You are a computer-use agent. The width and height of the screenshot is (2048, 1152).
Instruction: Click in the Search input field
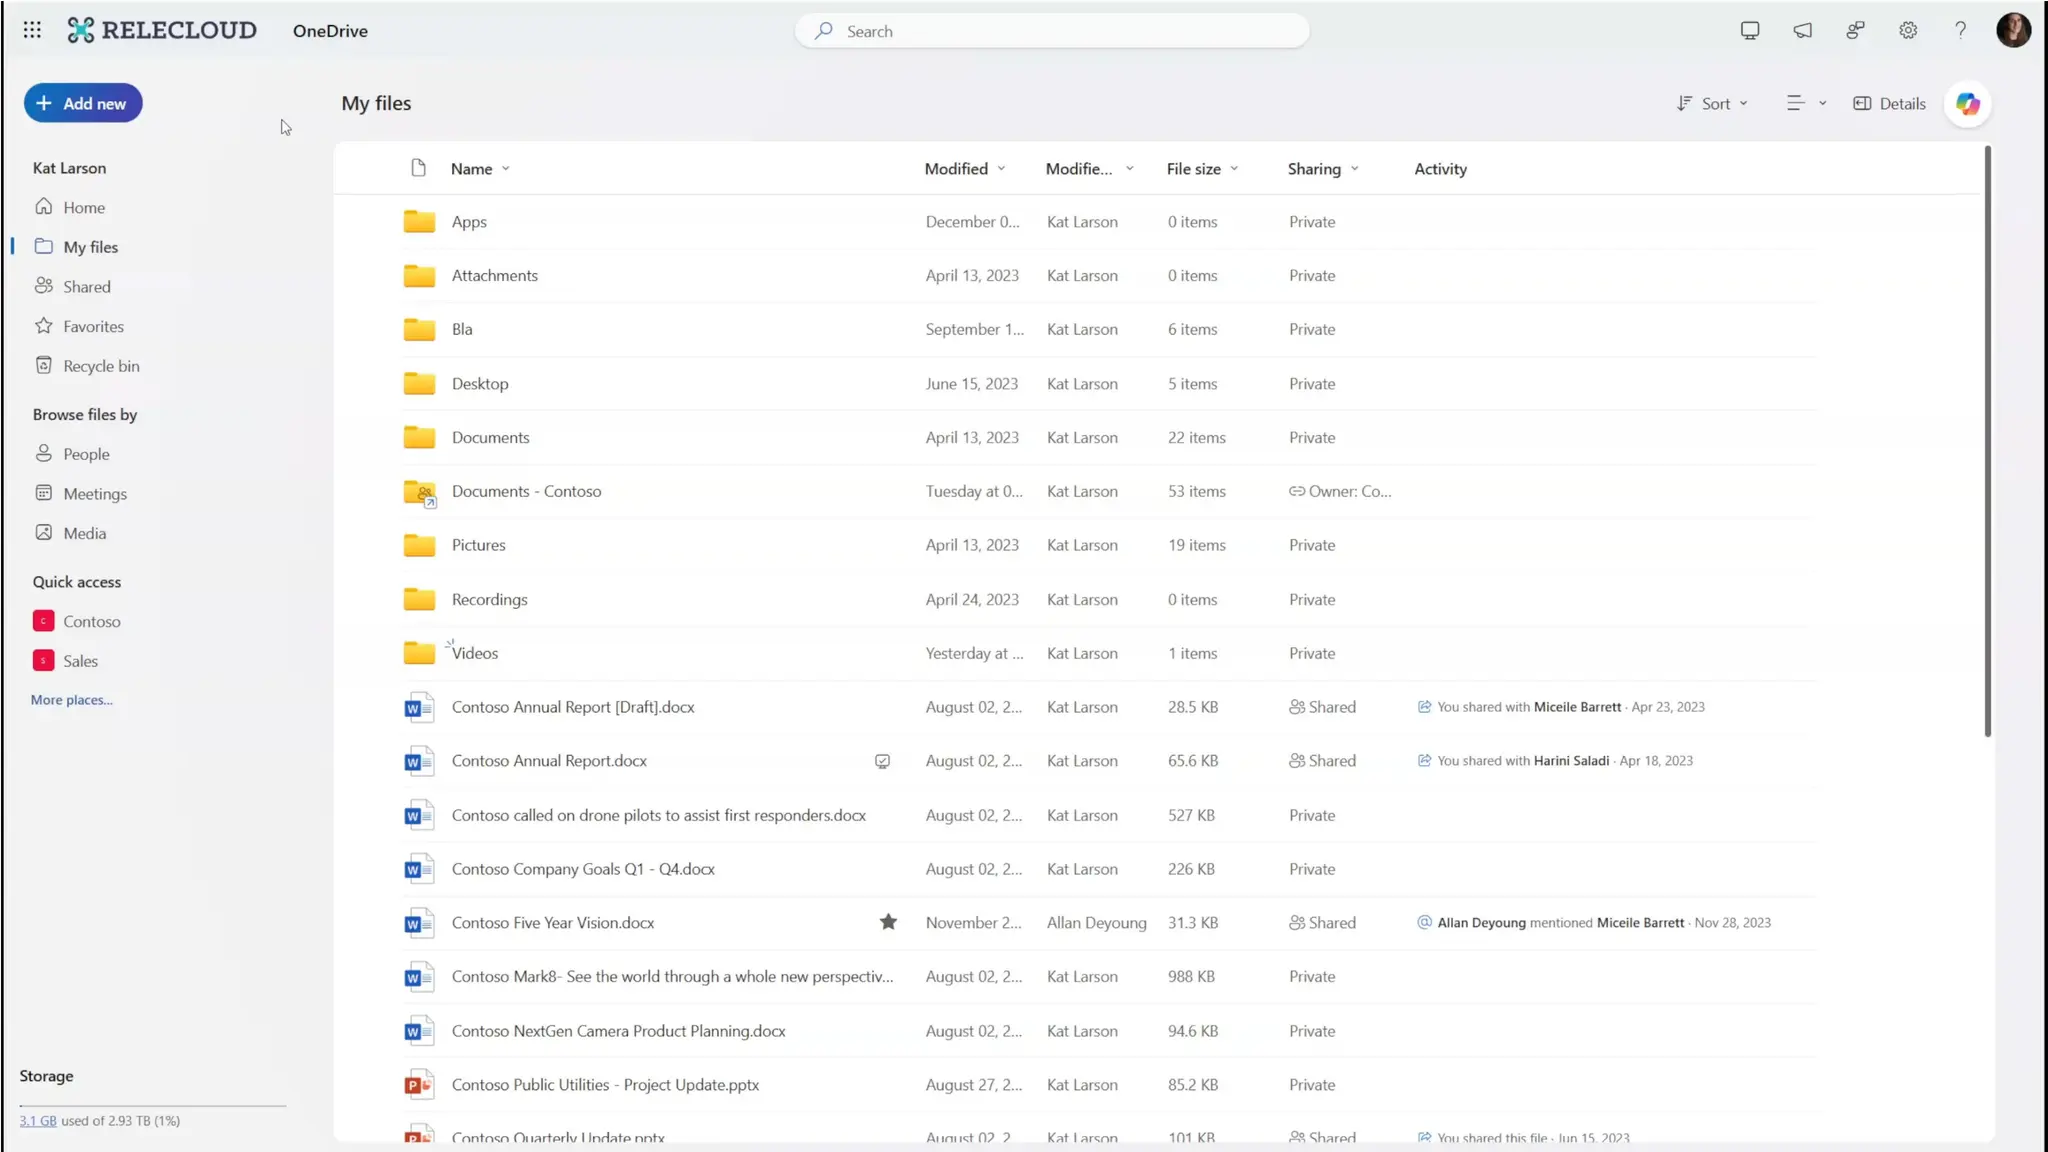pyautogui.click(x=1052, y=31)
